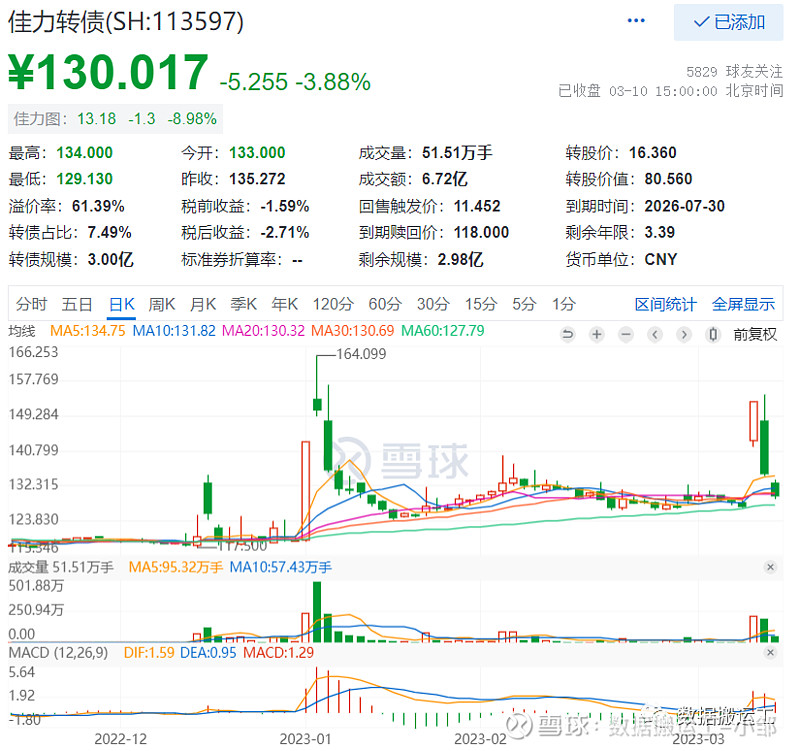The image size is (800, 751).
Task: Switch to the 120分 interval tab
Action: 333,305
